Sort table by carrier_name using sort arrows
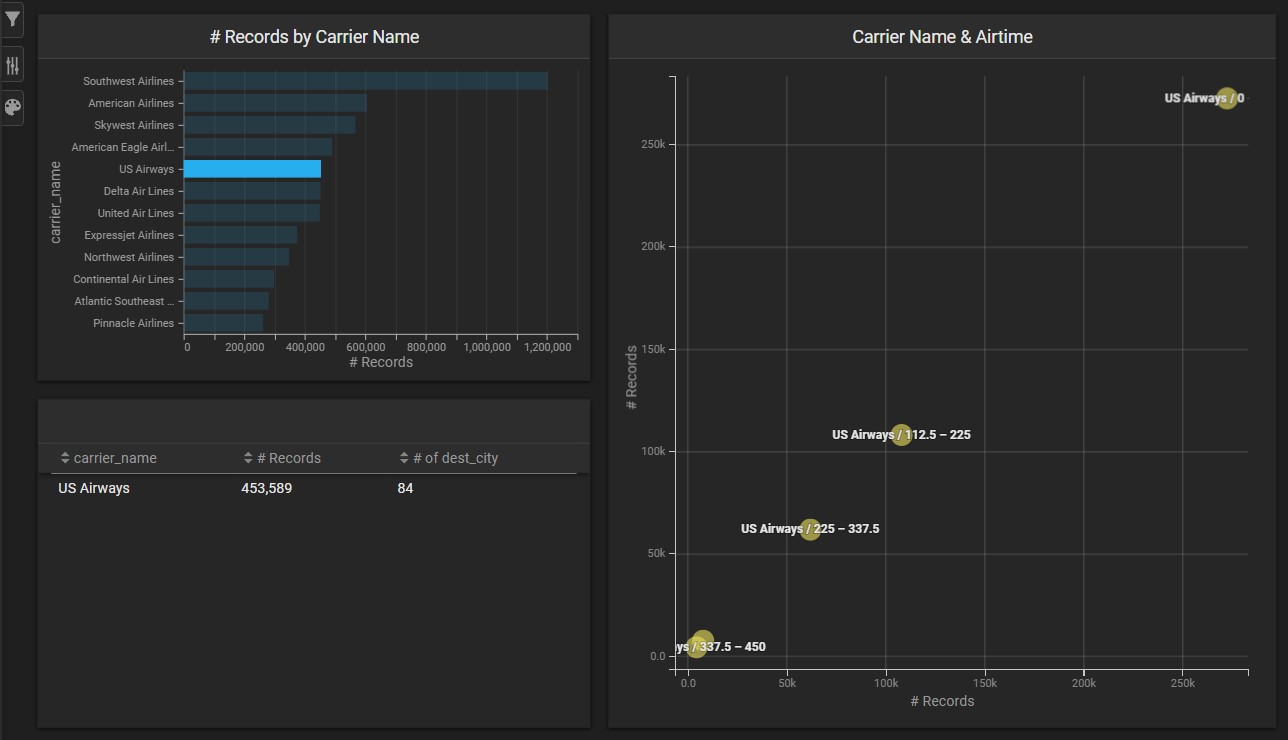 [x=64, y=458]
